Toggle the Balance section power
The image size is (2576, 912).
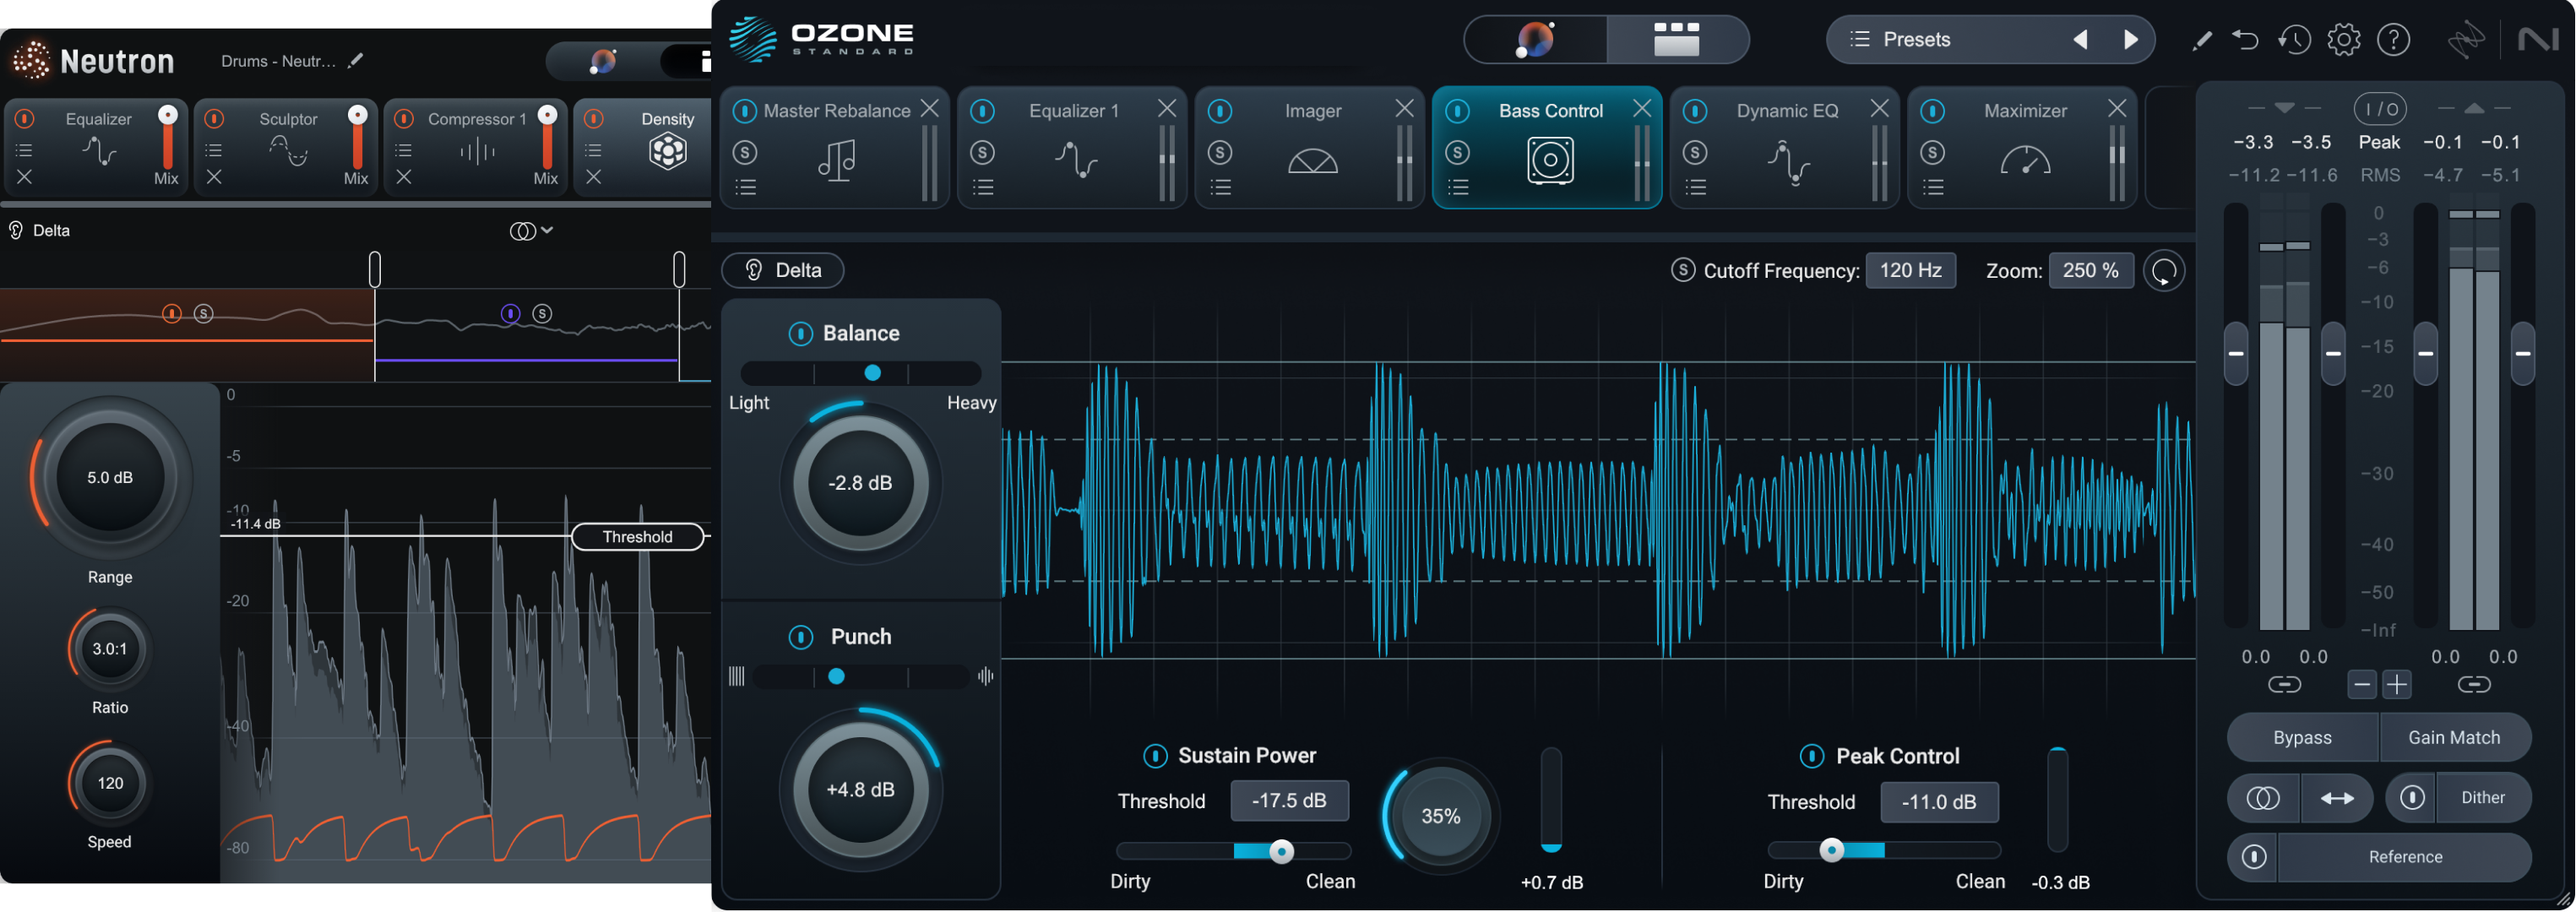click(800, 333)
